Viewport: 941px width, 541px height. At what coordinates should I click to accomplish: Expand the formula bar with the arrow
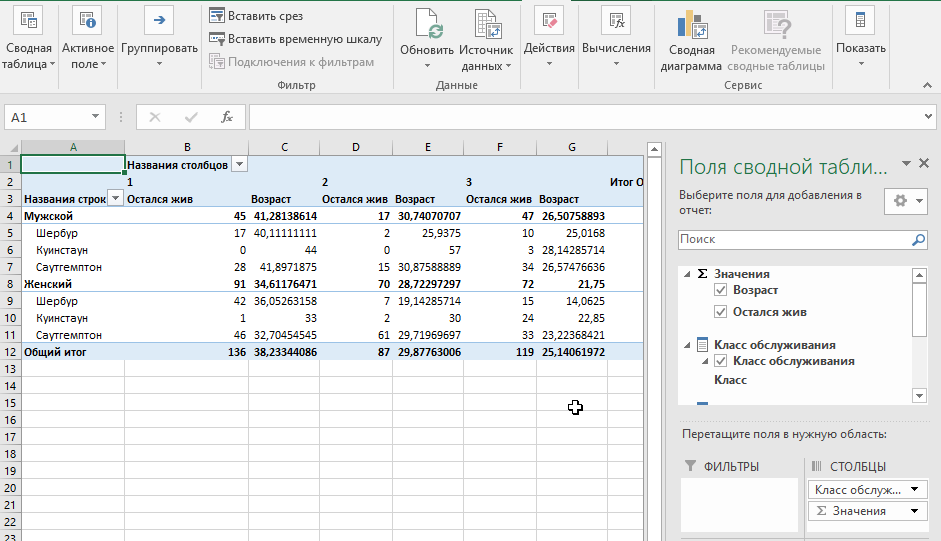928,116
